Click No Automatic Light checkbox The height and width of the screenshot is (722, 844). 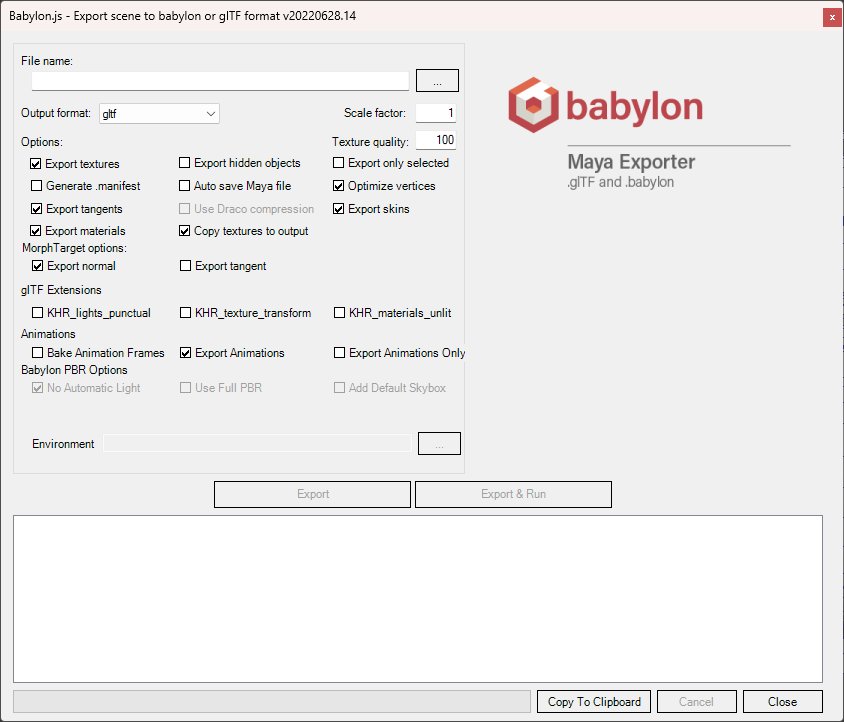pos(37,388)
